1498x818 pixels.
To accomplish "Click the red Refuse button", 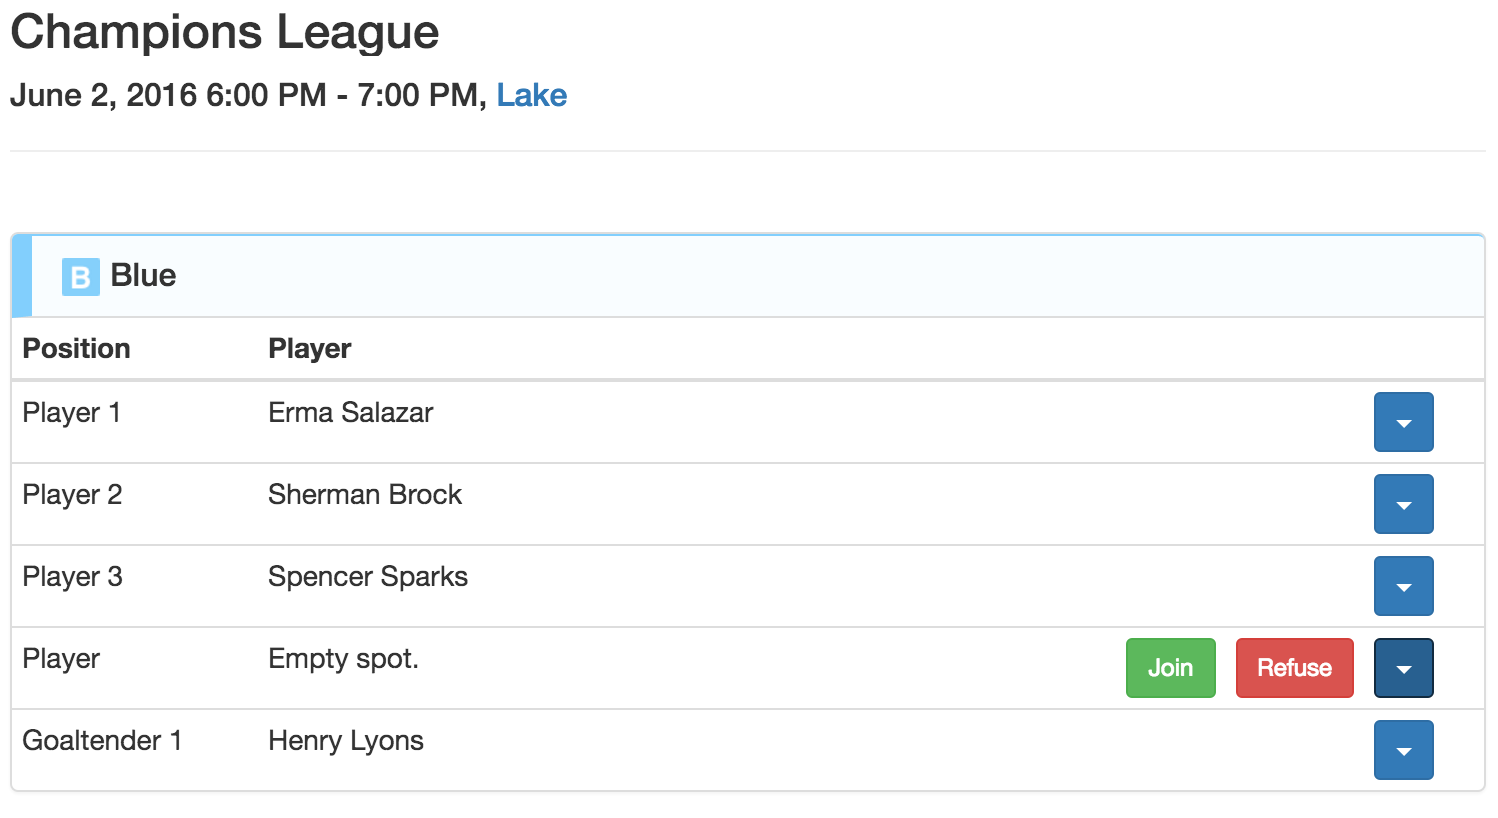I will click(1294, 668).
